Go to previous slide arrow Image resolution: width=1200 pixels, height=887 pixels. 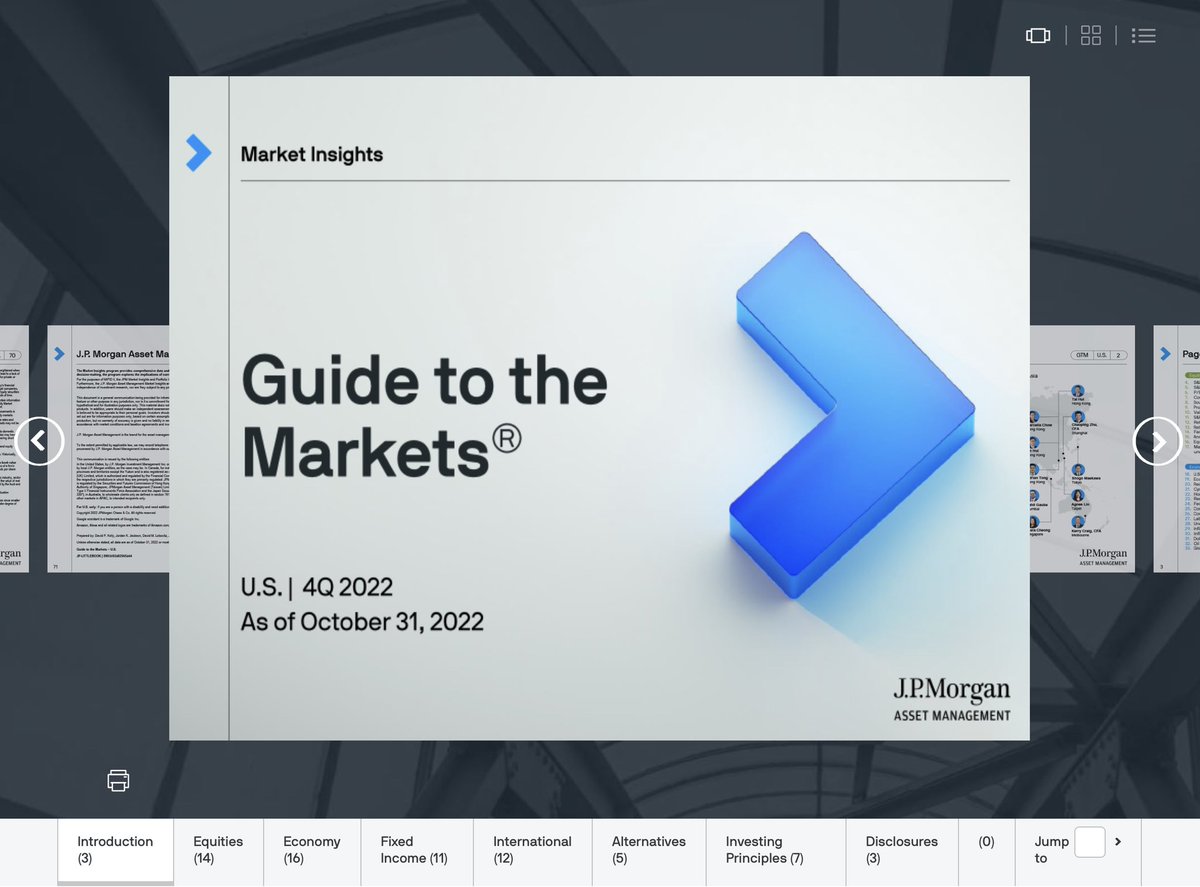click(x=40, y=441)
